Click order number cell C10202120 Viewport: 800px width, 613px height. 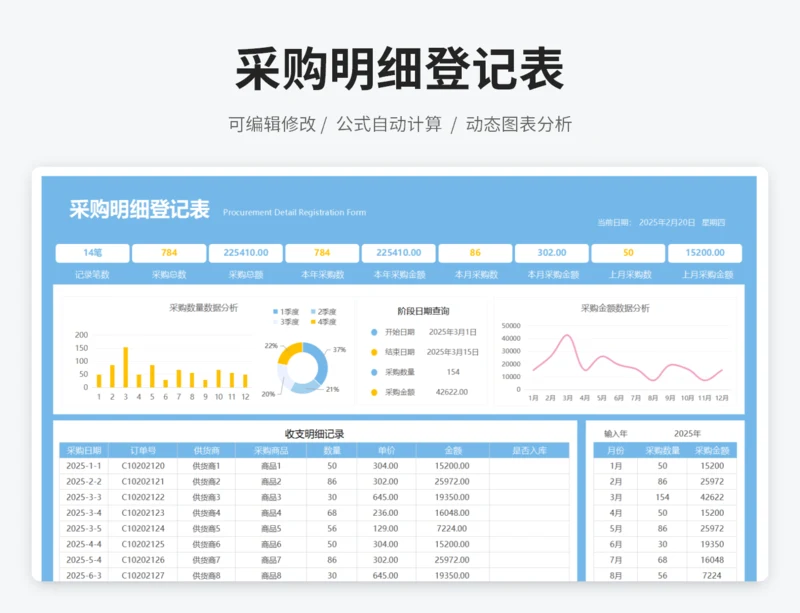click(143, 466)
